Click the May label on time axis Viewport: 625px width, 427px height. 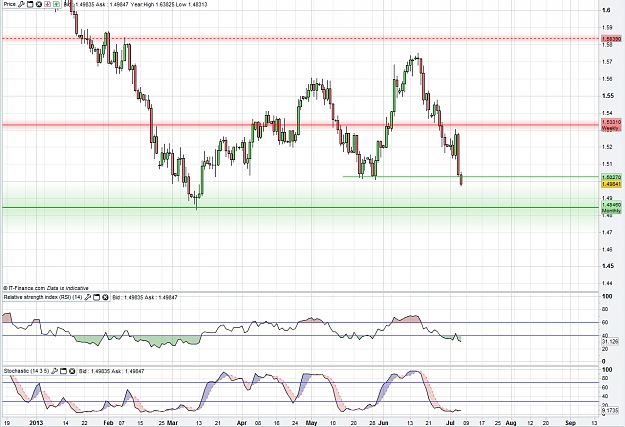pyautogui.click(x=311, y=423)
